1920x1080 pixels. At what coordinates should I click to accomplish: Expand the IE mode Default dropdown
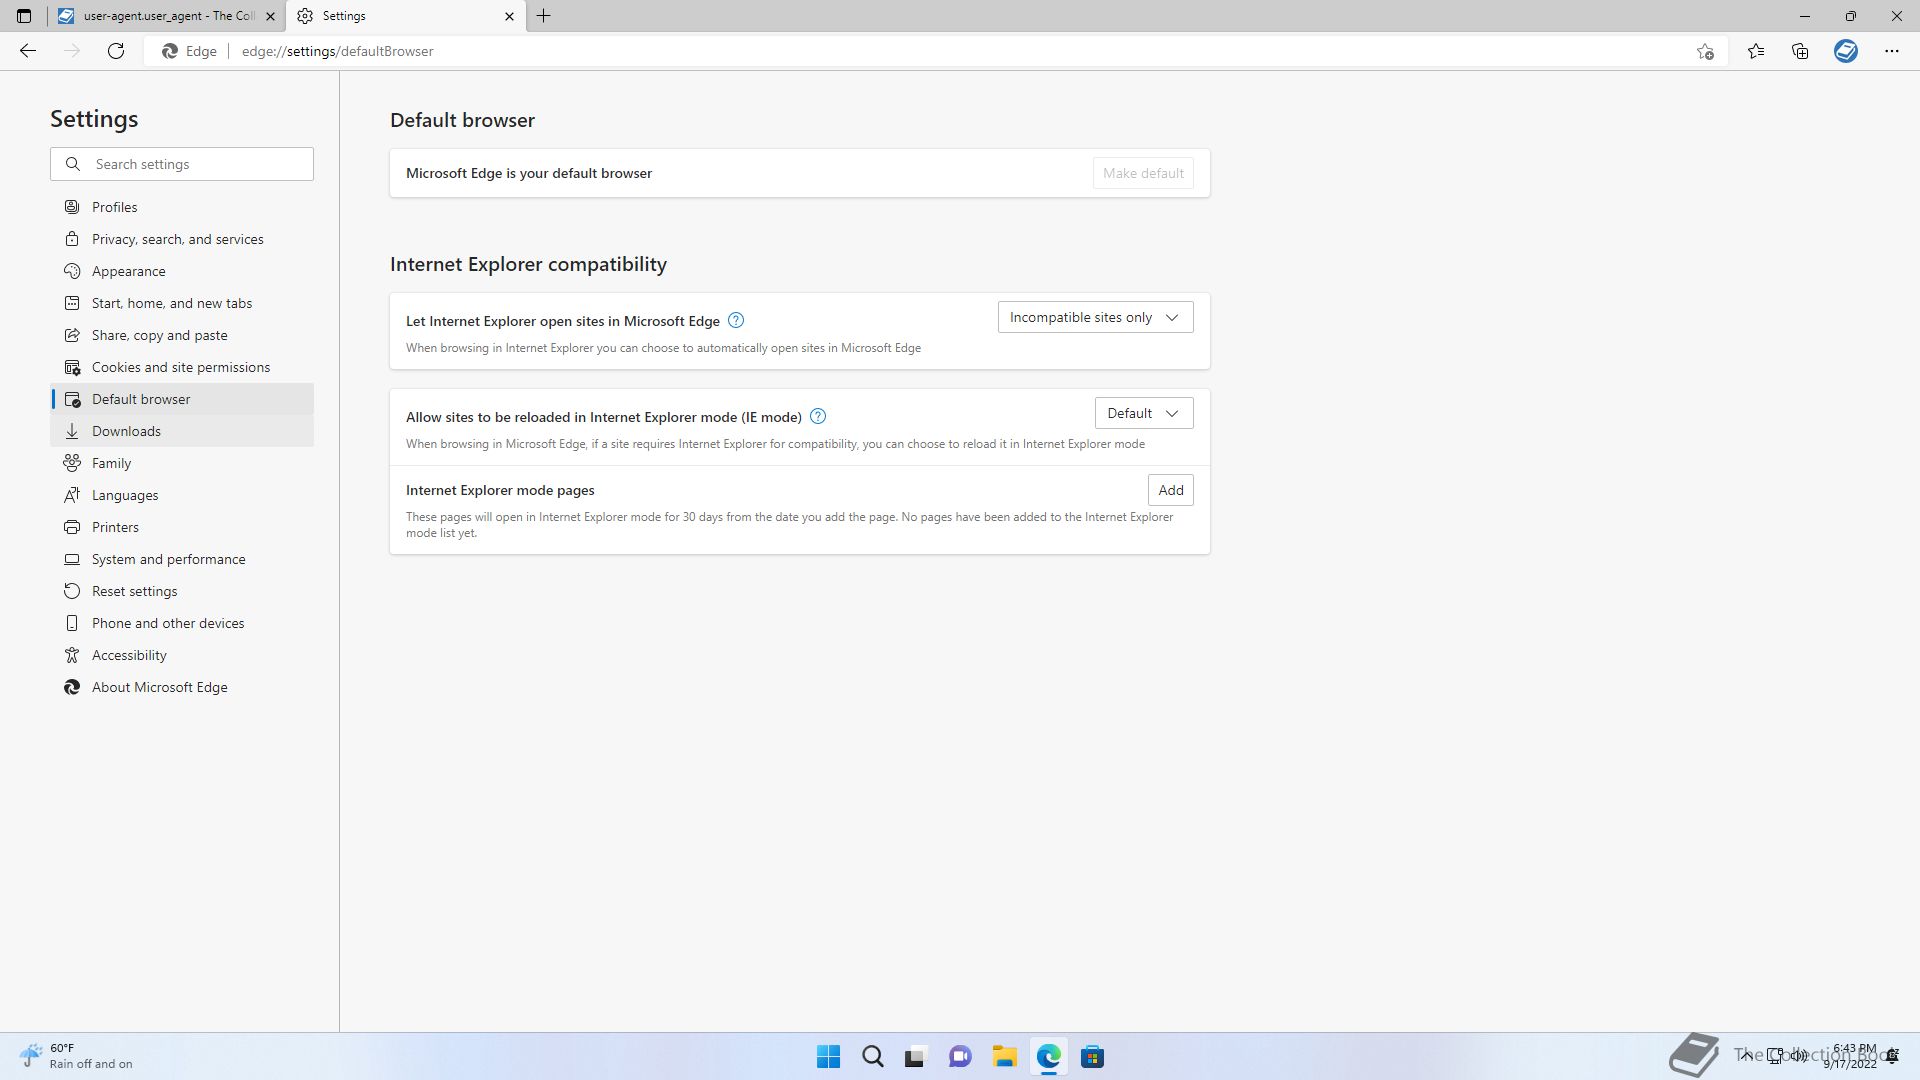(x=1143, y=413)
